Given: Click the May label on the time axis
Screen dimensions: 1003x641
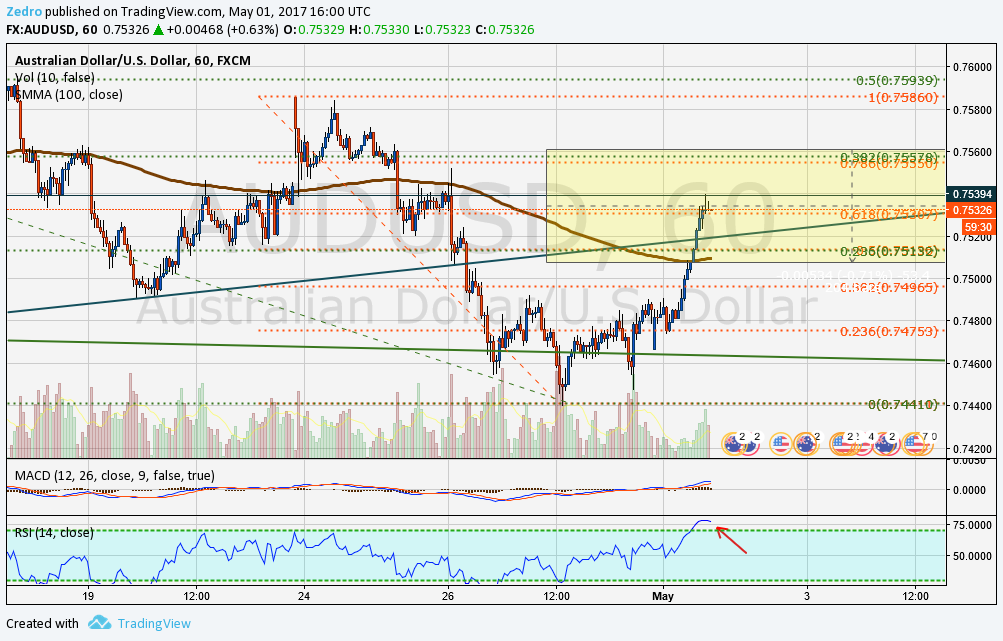Looking at the screenshot, I should tap(663, 596).
